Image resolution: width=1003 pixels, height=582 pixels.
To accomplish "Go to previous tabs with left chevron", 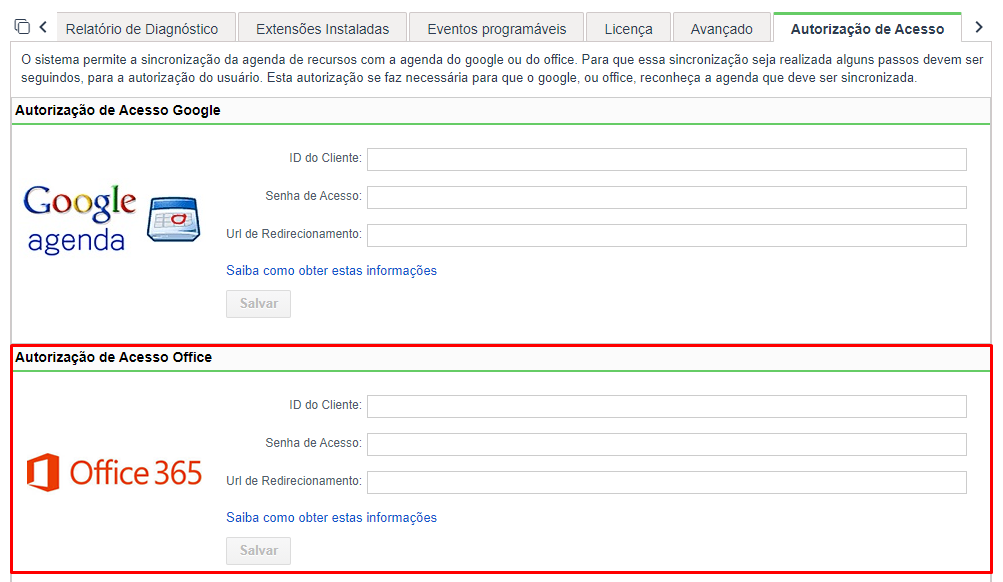I will (43, 27).
